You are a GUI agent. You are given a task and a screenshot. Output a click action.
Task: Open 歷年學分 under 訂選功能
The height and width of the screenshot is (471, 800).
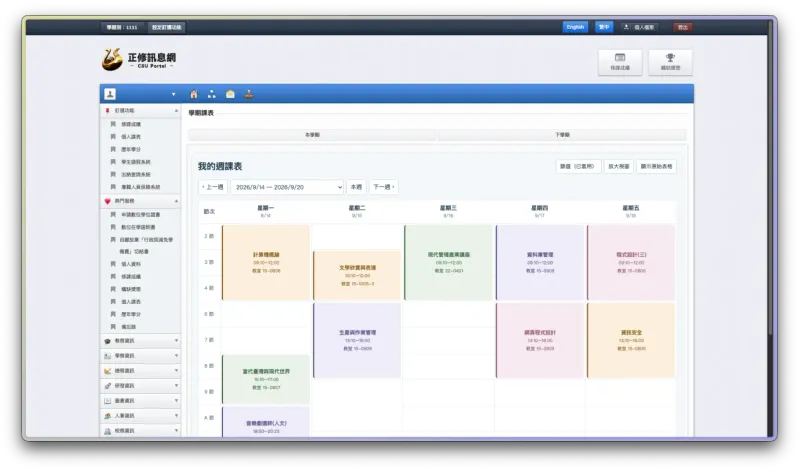[131, 150]
